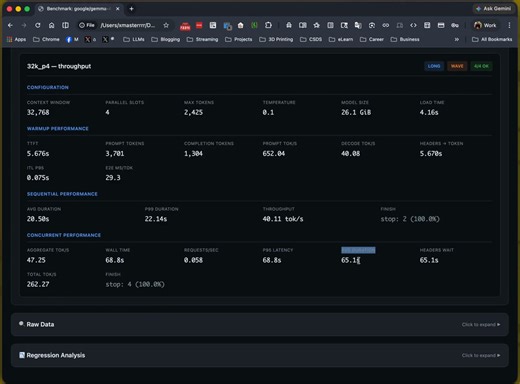
Task: Click the context window value 32,768
Action: 38,112
